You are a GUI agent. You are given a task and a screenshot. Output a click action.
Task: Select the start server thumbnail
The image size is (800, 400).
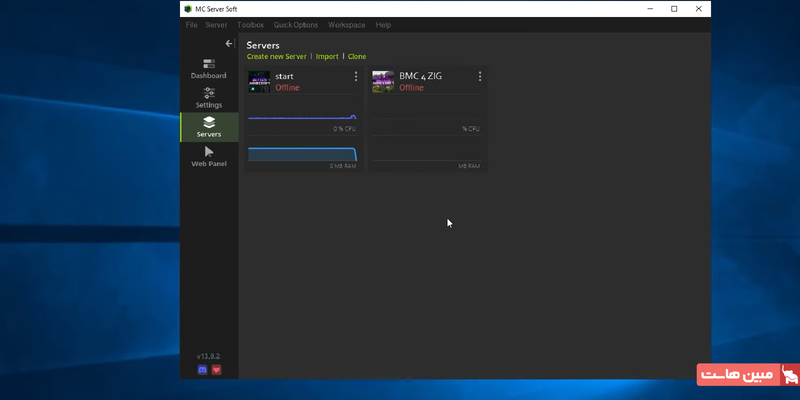(259, 82)
